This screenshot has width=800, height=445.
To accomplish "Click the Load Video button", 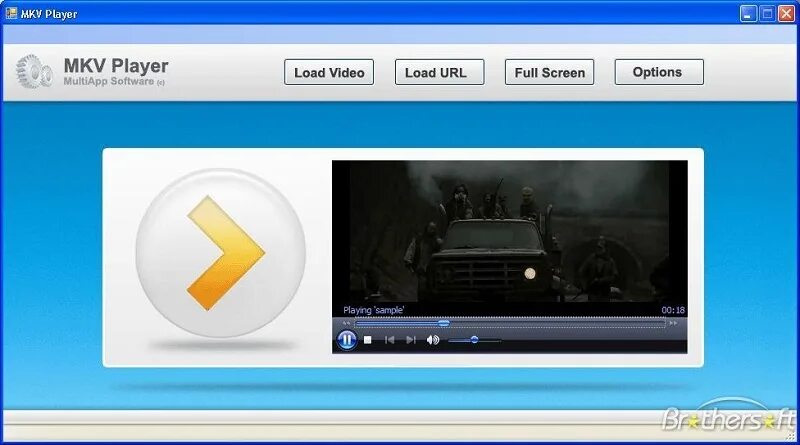I will [329, 72].
